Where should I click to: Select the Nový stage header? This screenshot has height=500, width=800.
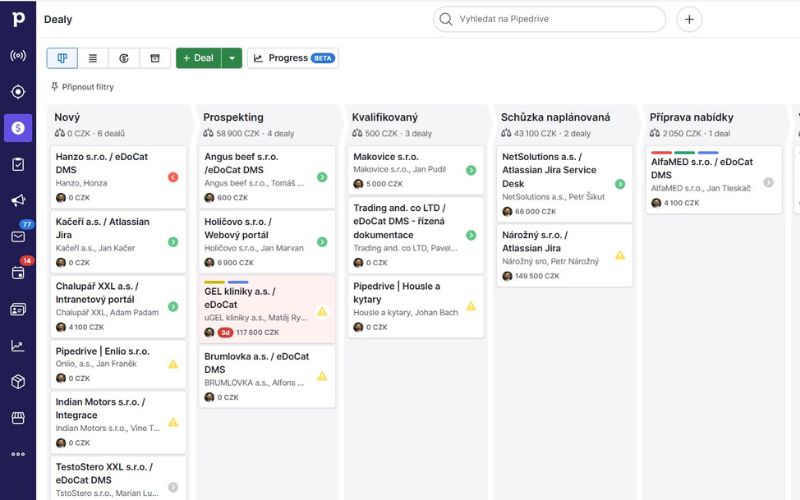[67, 117]
